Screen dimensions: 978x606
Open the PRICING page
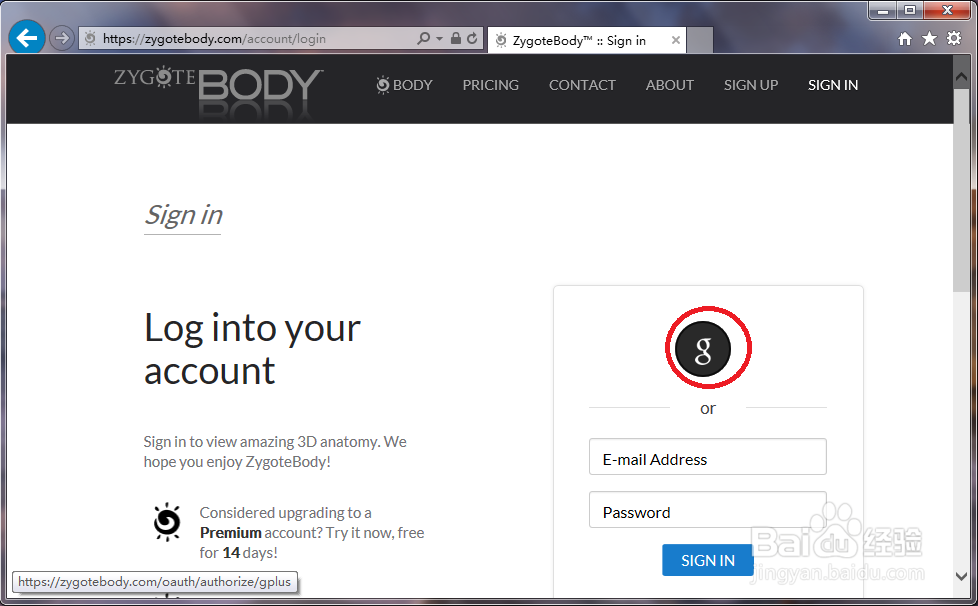490,85
